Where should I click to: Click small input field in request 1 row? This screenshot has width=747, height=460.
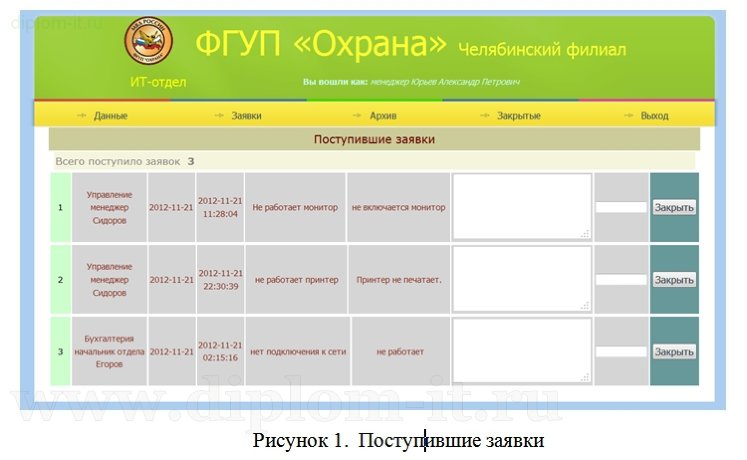click(621, 207)
